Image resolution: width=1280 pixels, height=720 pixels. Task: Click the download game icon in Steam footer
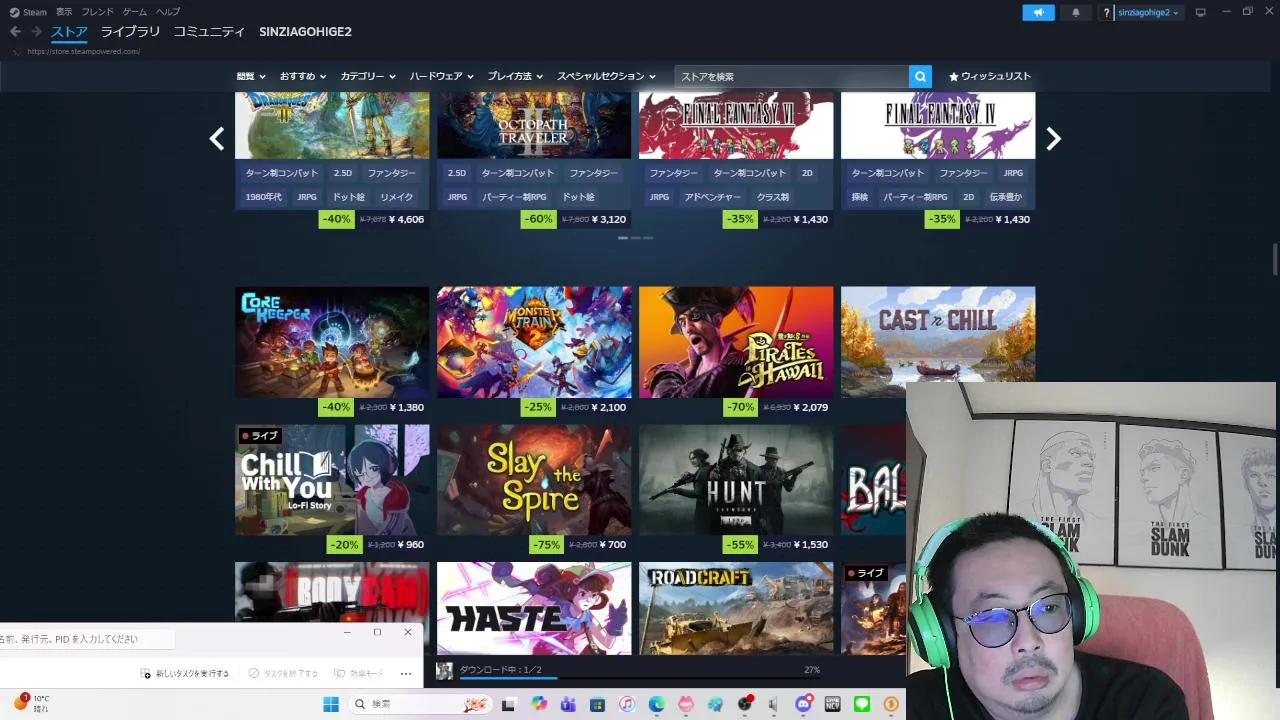point(444,671)
